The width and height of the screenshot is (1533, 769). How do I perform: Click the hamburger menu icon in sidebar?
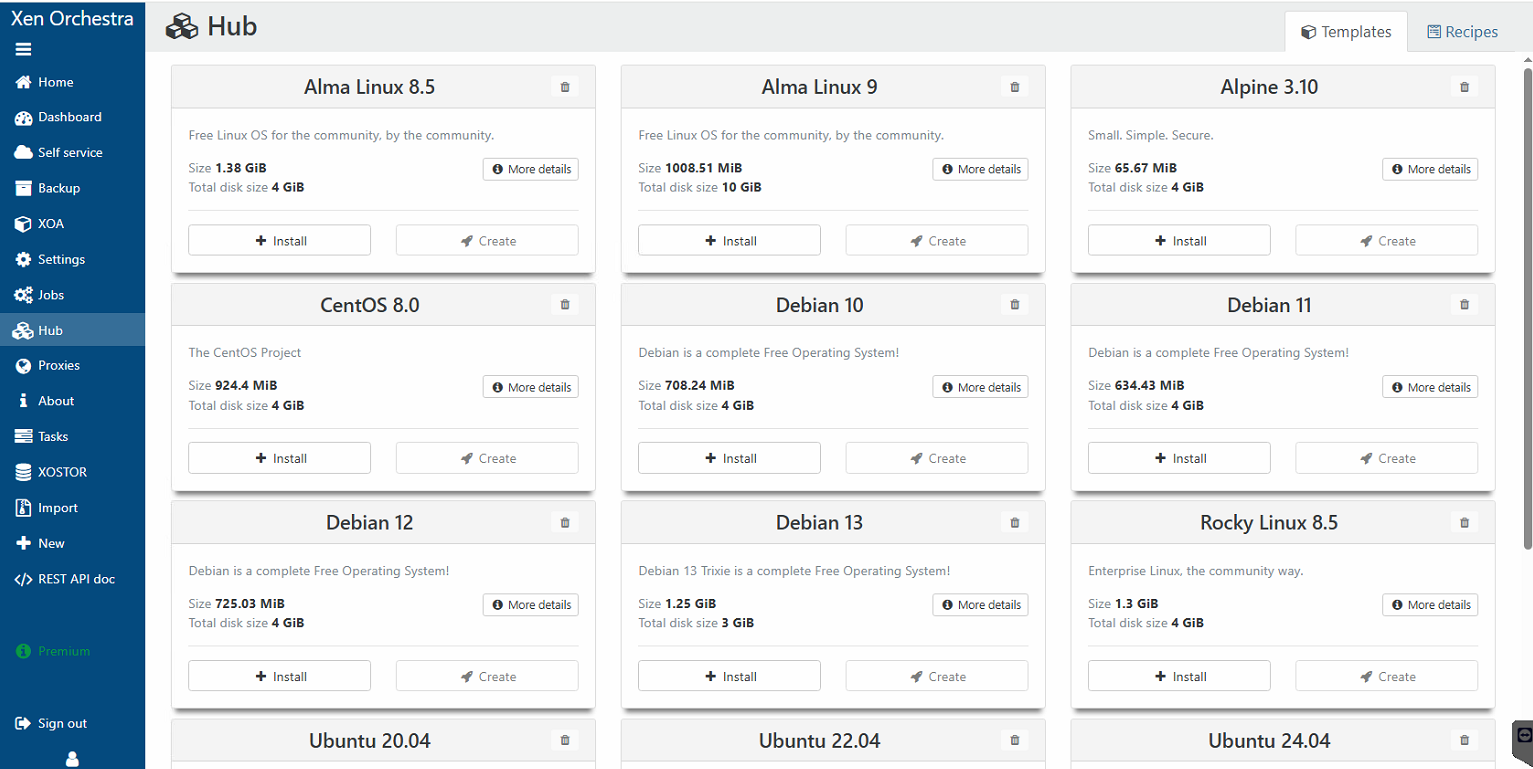coord(23,49)
